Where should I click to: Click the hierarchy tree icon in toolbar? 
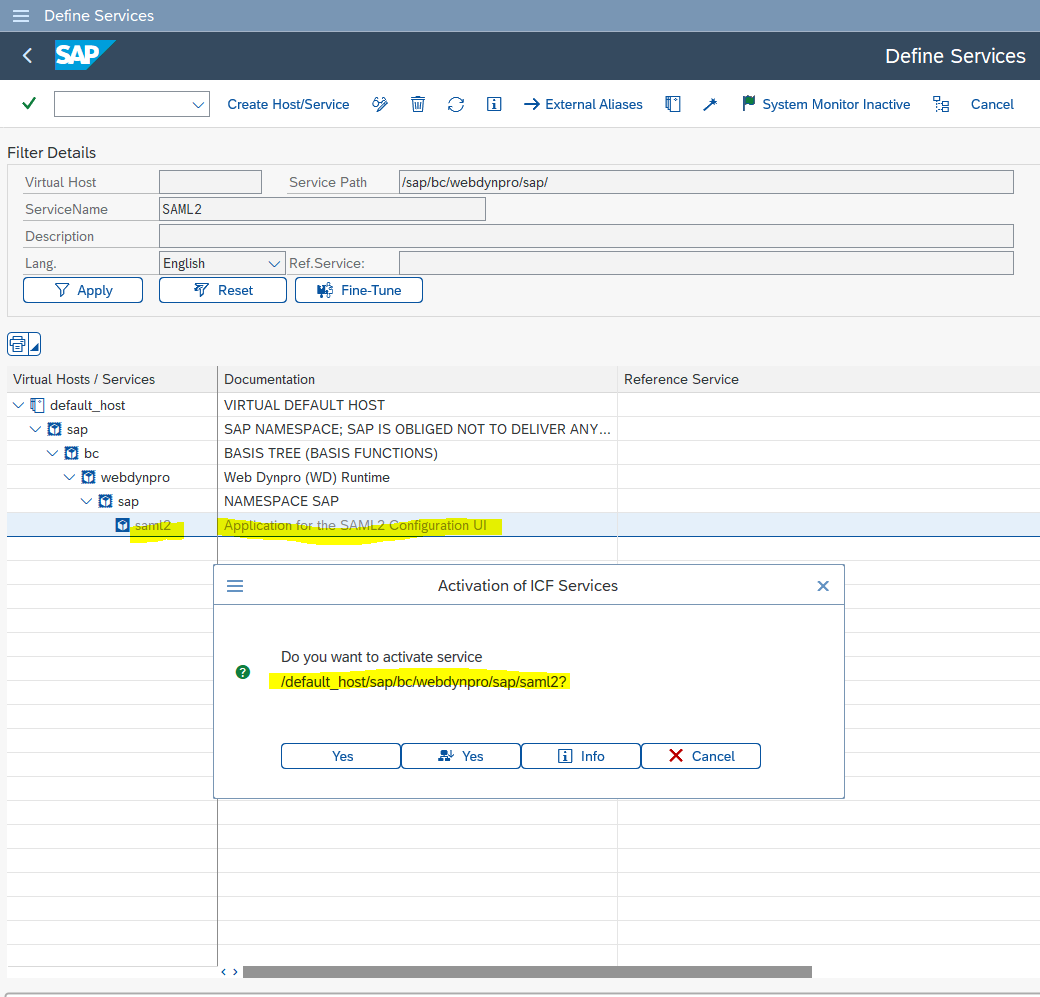point(941,104)
